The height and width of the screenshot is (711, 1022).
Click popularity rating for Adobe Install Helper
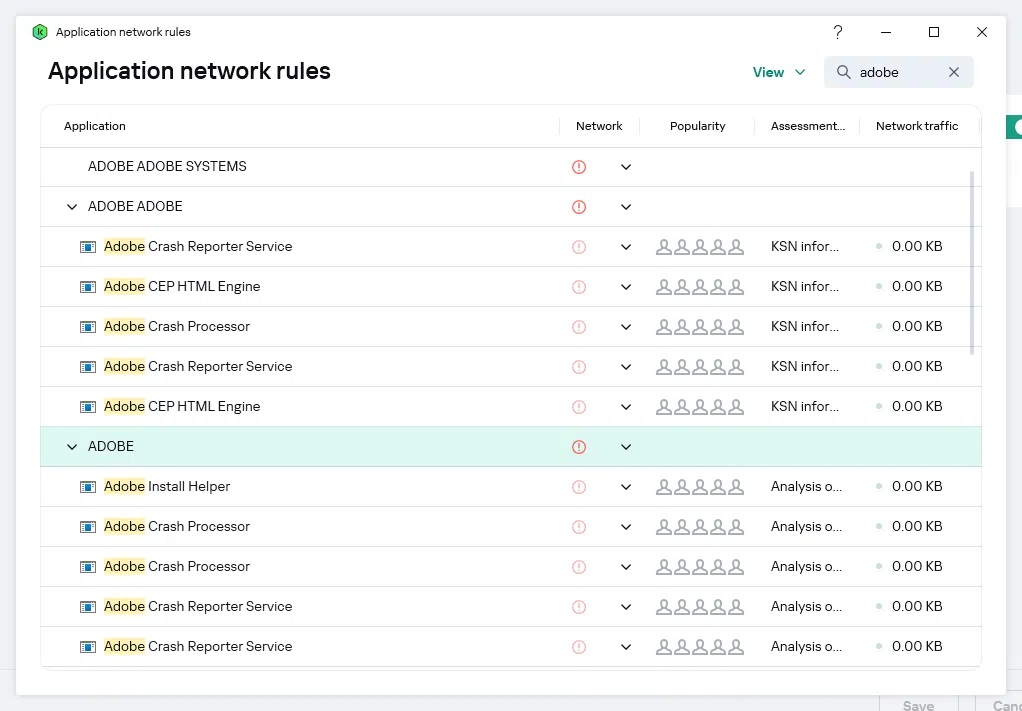(700, 486)
